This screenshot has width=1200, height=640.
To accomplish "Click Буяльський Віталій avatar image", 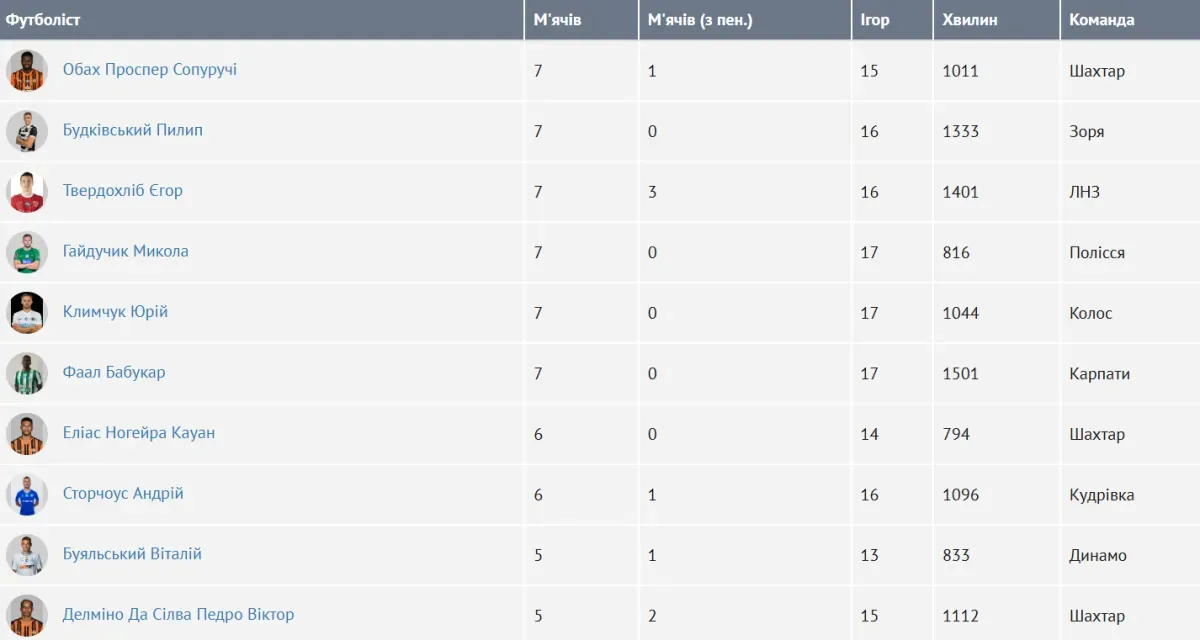I will [27, 555].
